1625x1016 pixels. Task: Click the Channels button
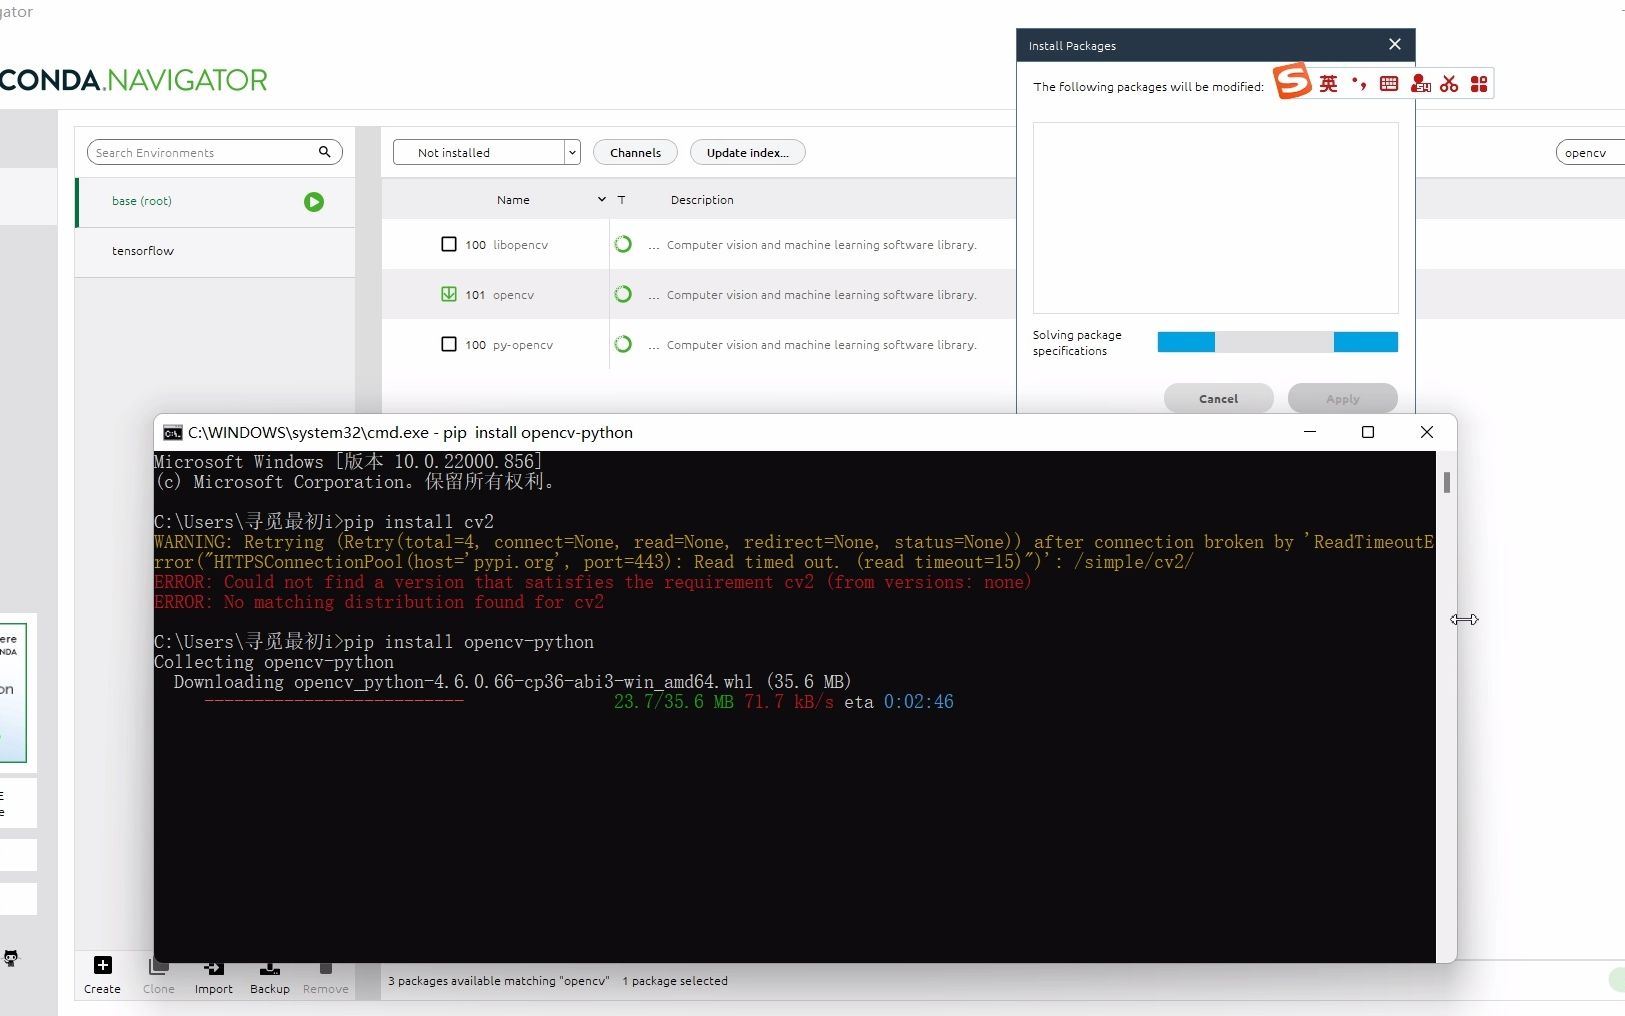[635, 152]
